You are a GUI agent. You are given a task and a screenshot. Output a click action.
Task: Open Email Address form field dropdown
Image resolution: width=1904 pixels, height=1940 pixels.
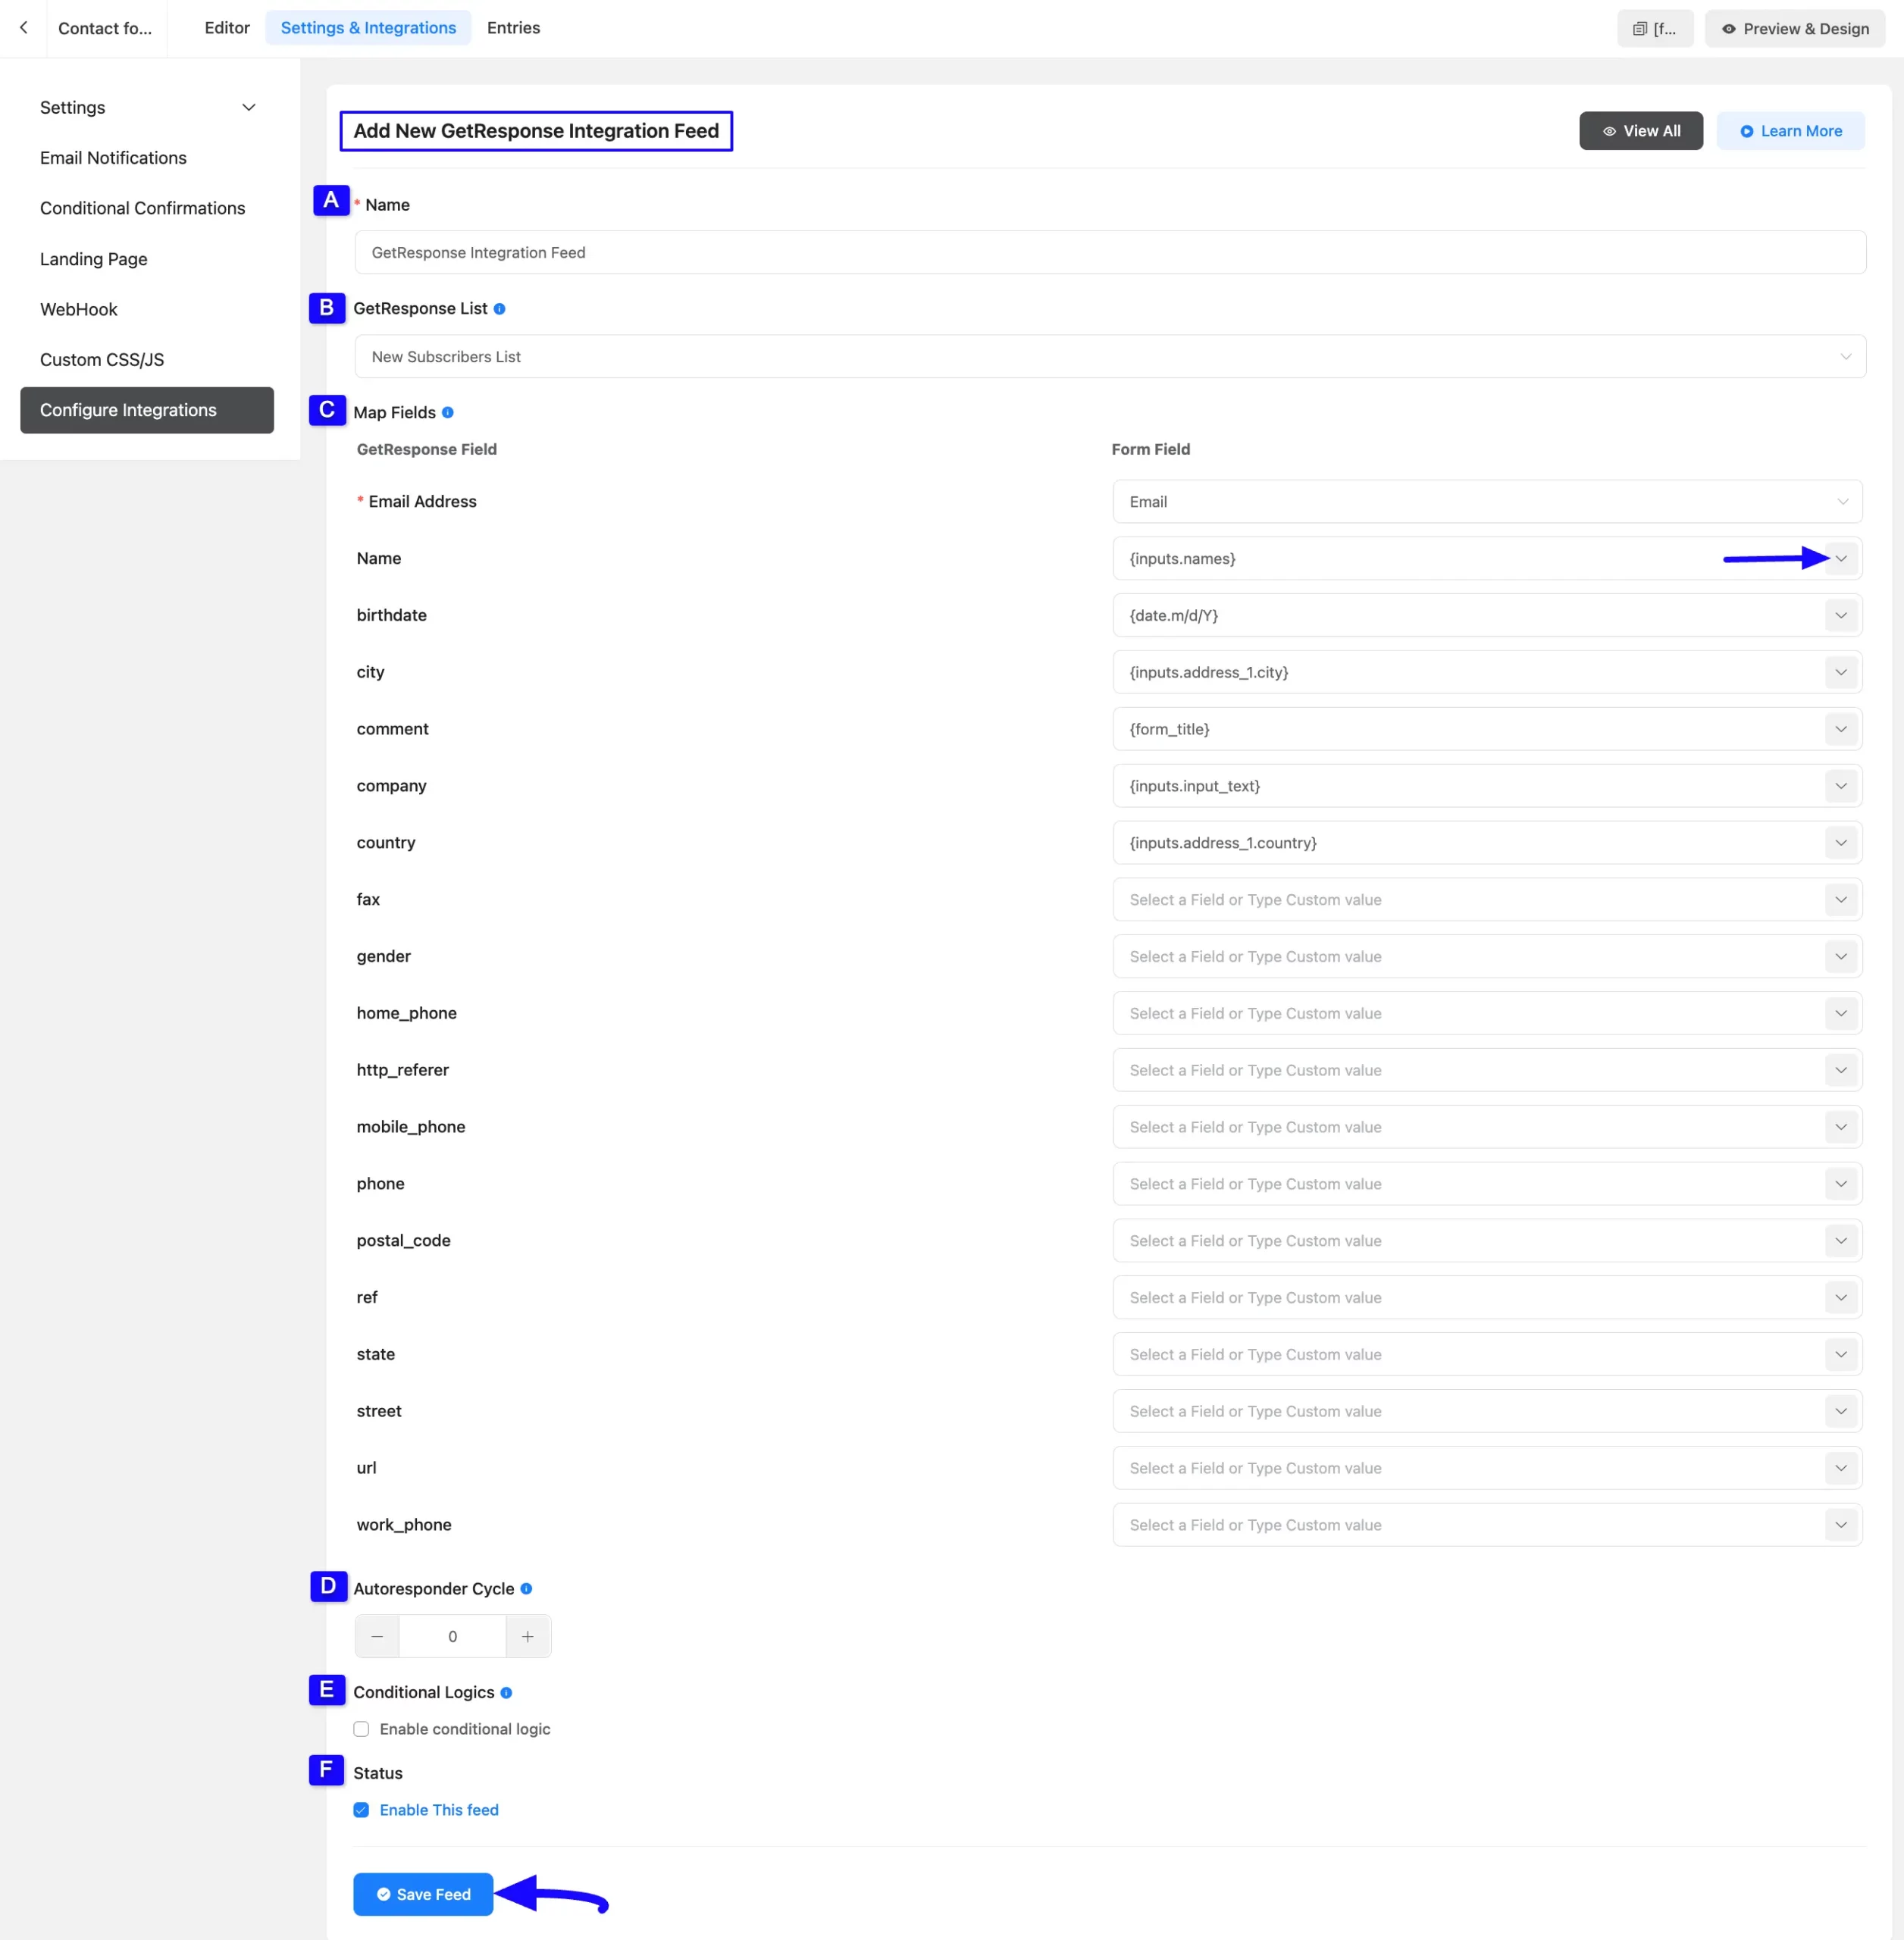point(1487,502)
